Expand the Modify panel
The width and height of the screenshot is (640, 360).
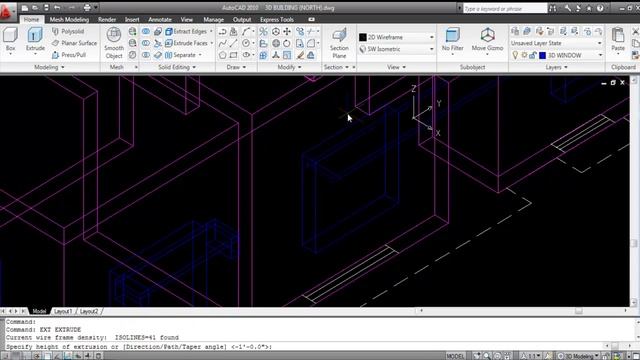coord(289,67)
